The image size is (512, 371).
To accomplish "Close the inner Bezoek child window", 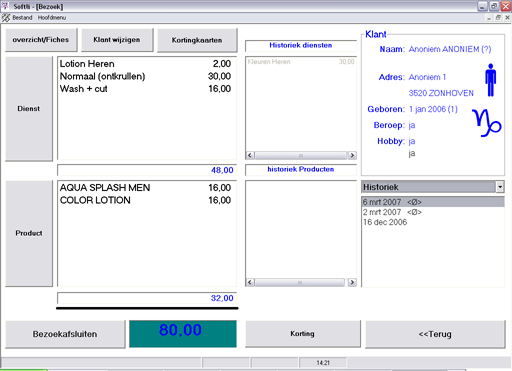I will click(x=507, y=18).
